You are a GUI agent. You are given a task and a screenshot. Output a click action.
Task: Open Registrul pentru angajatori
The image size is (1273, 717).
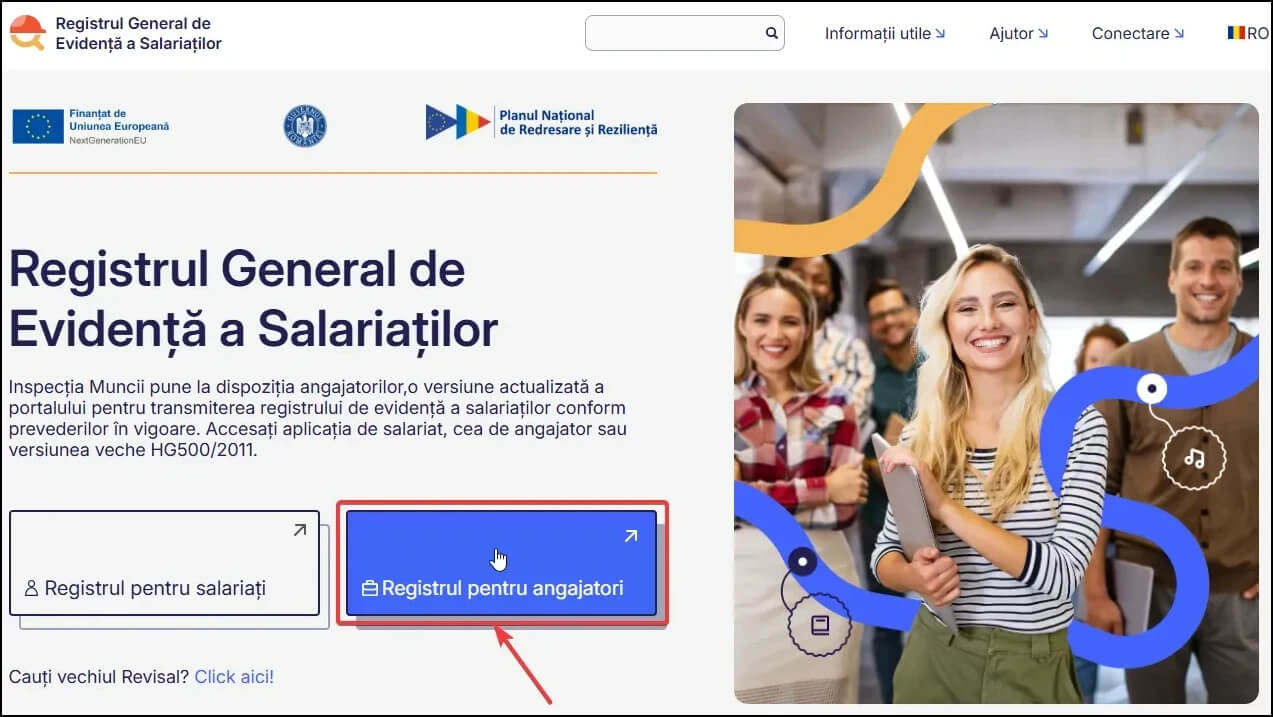pos(501,563)
